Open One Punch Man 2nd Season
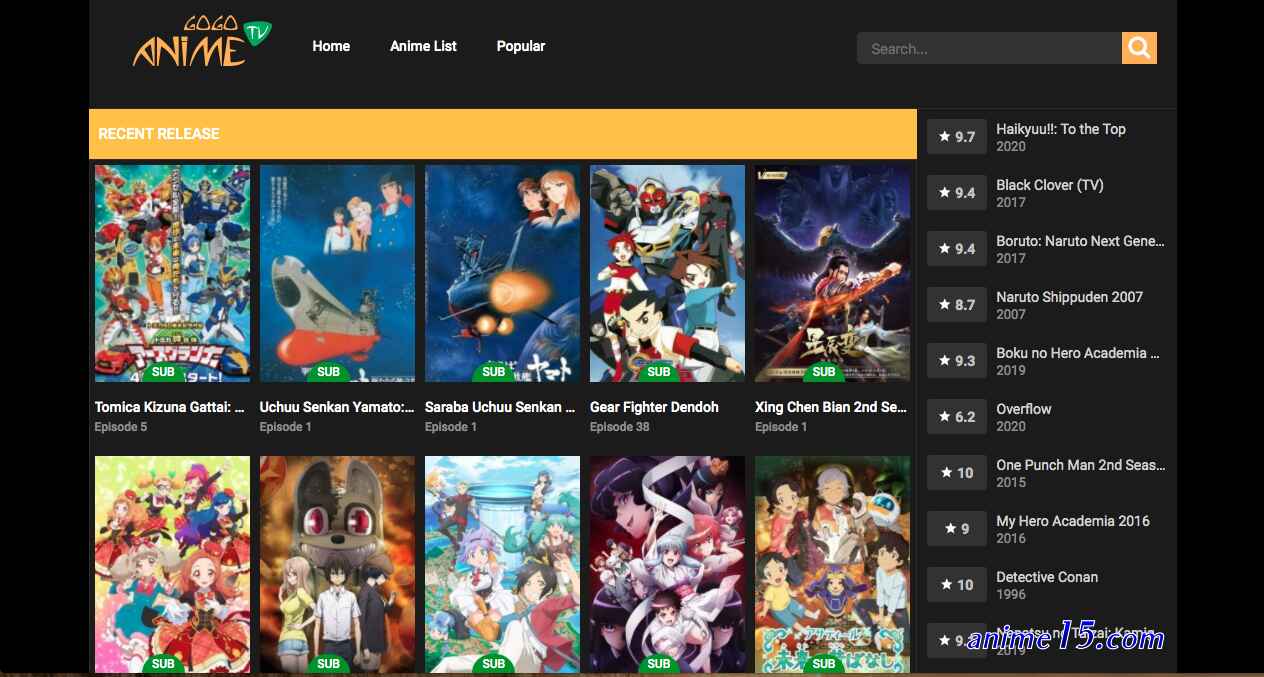The width and height of the screenshot is (1264, 677). [1080, 465]
